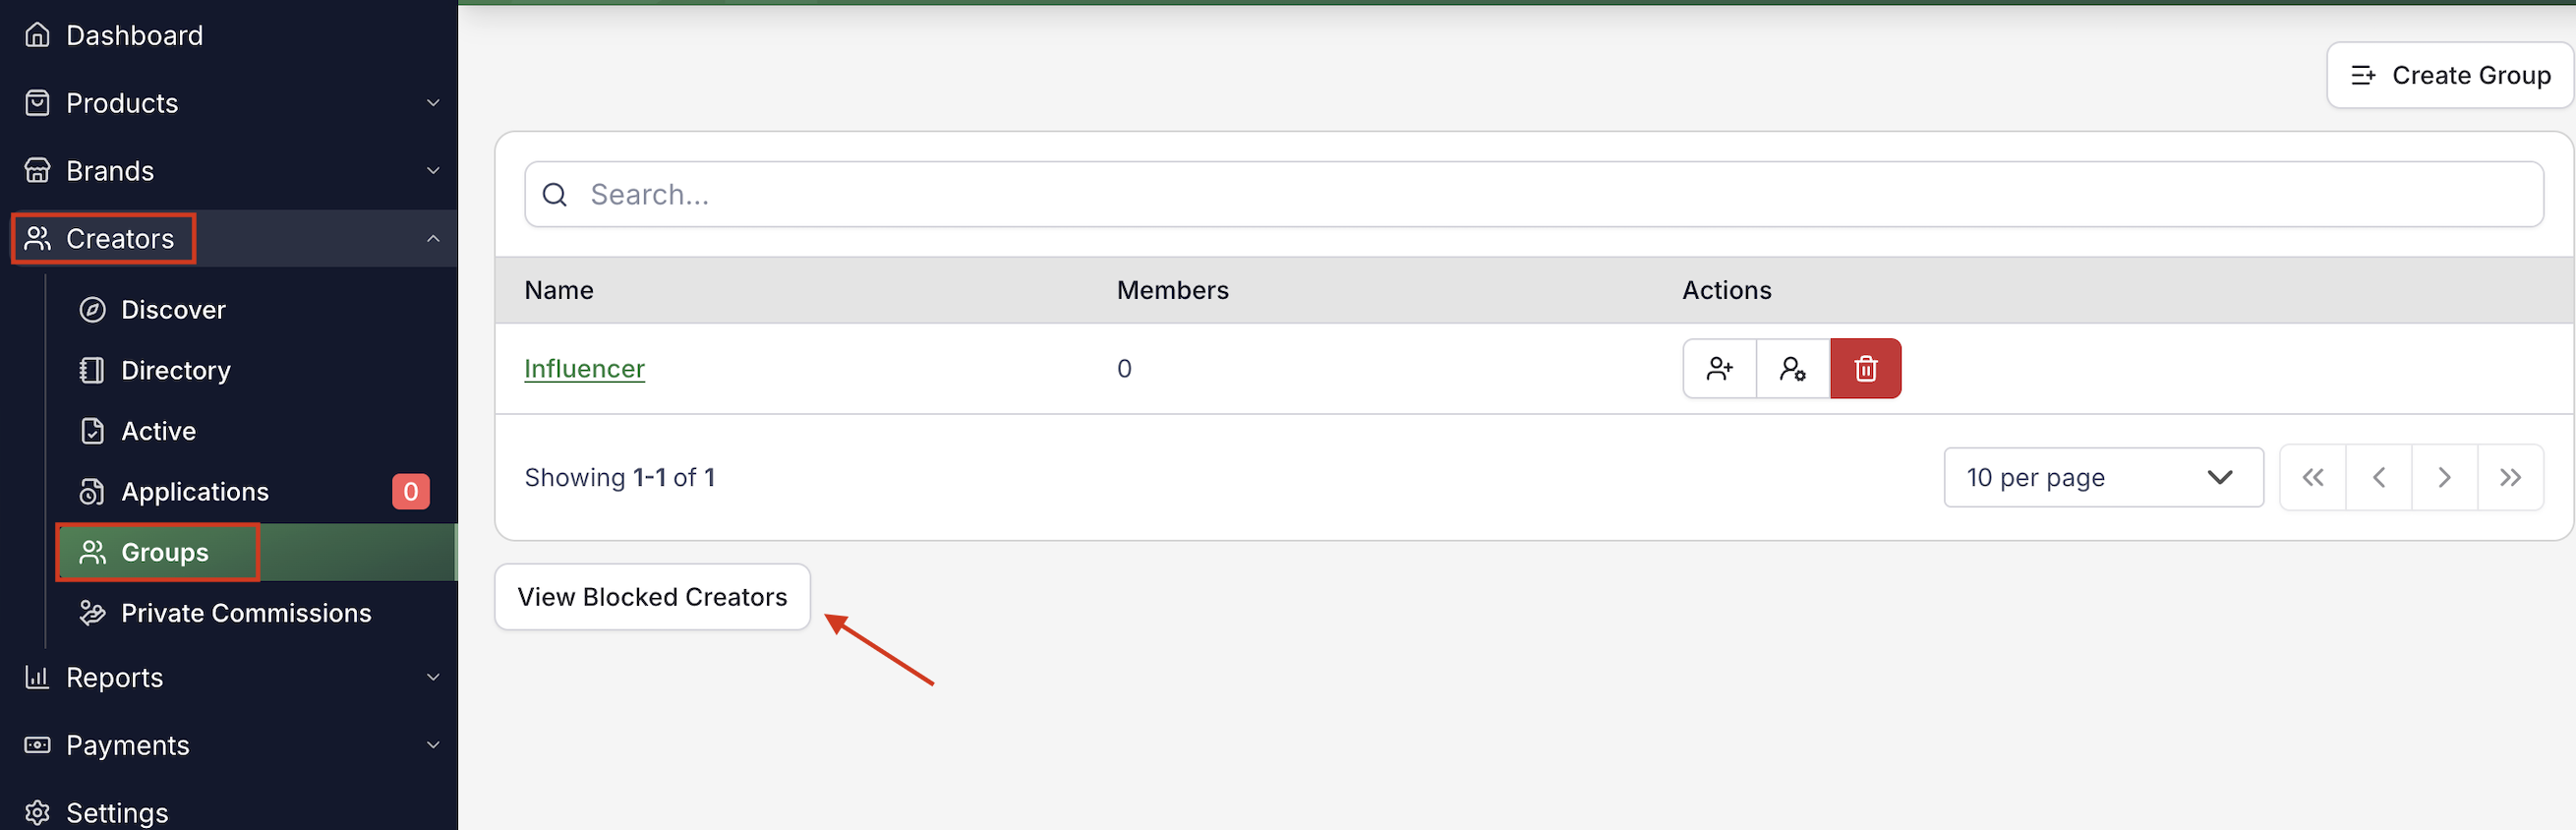
Task: Open the Dashboard from the sidebar
Action: click(134, 36)
